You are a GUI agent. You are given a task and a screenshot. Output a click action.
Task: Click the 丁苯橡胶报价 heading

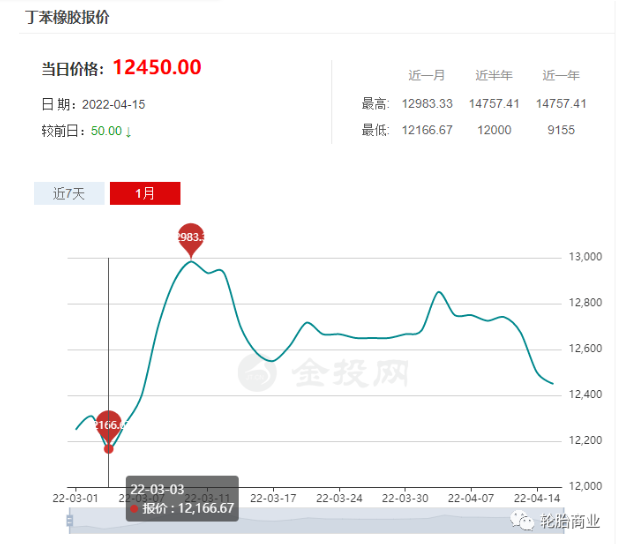click(x=68, y=17)
